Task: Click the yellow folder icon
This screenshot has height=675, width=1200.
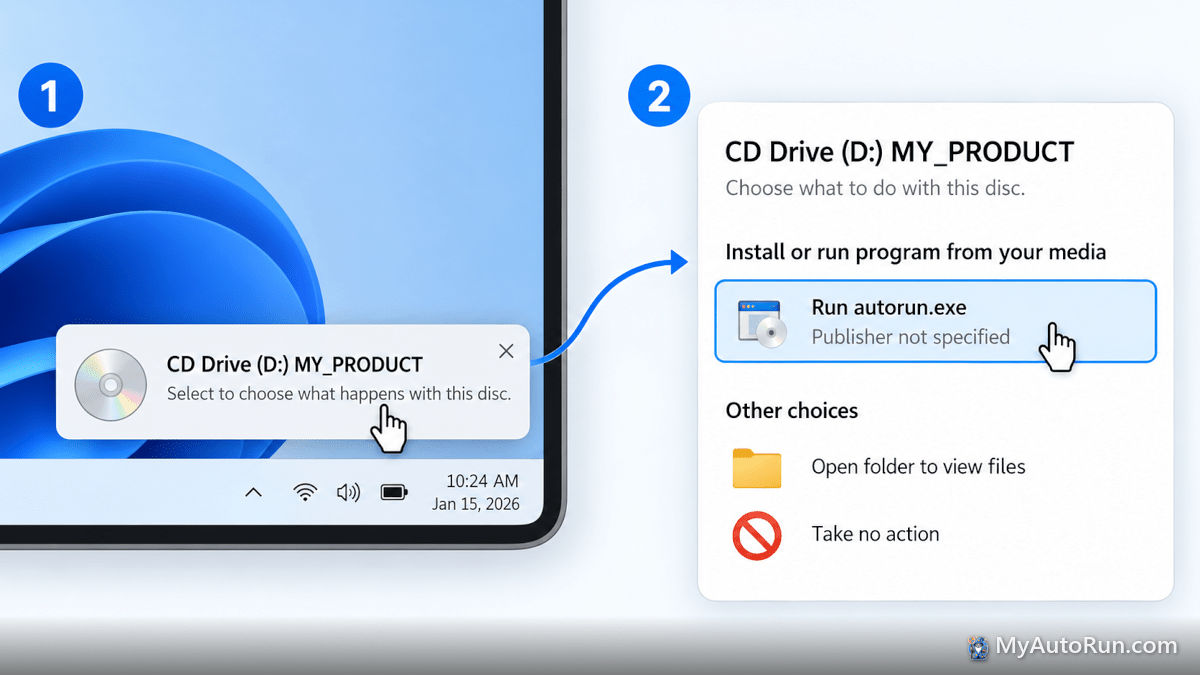Action: pos(757,467)
